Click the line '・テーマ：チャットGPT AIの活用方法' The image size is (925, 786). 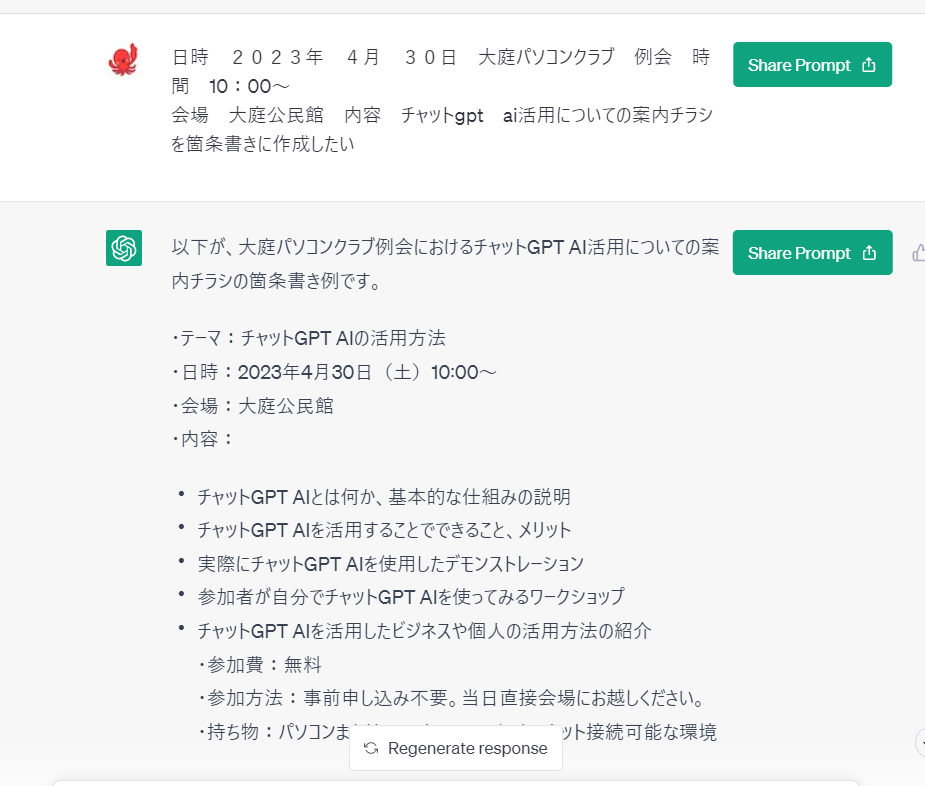pos(309,338)
